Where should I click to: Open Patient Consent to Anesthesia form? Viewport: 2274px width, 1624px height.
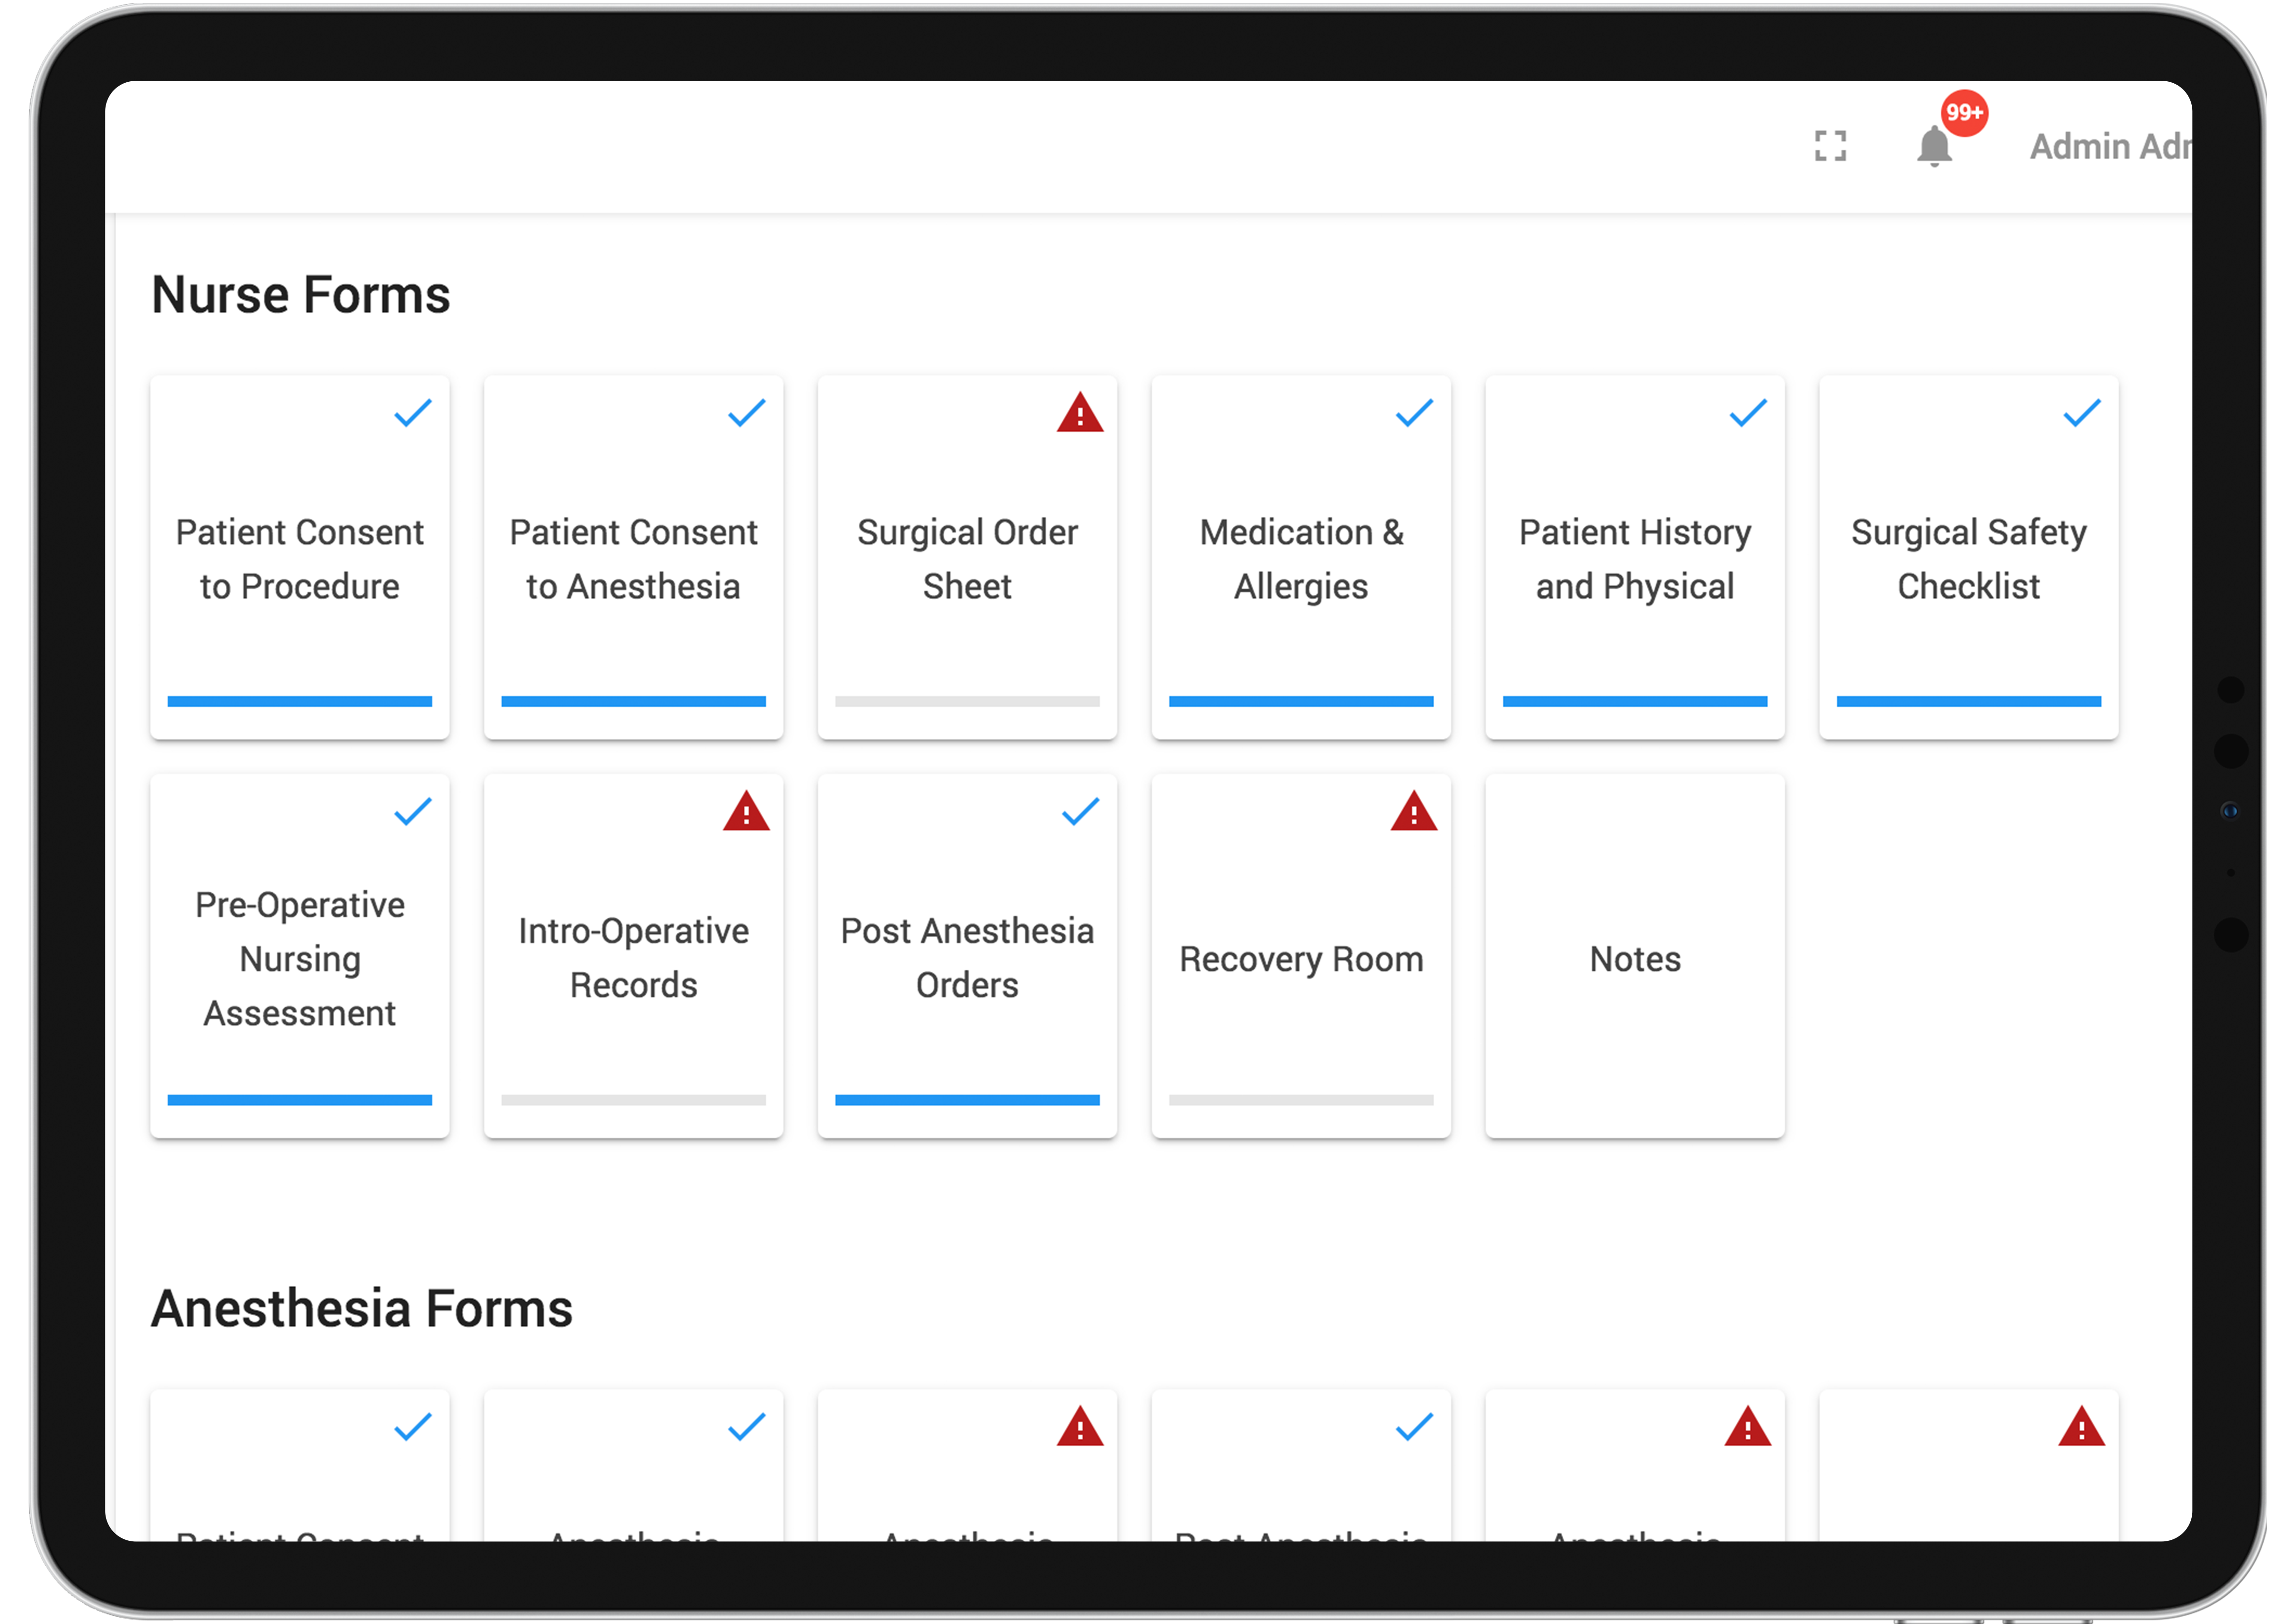tap(634, 558)
